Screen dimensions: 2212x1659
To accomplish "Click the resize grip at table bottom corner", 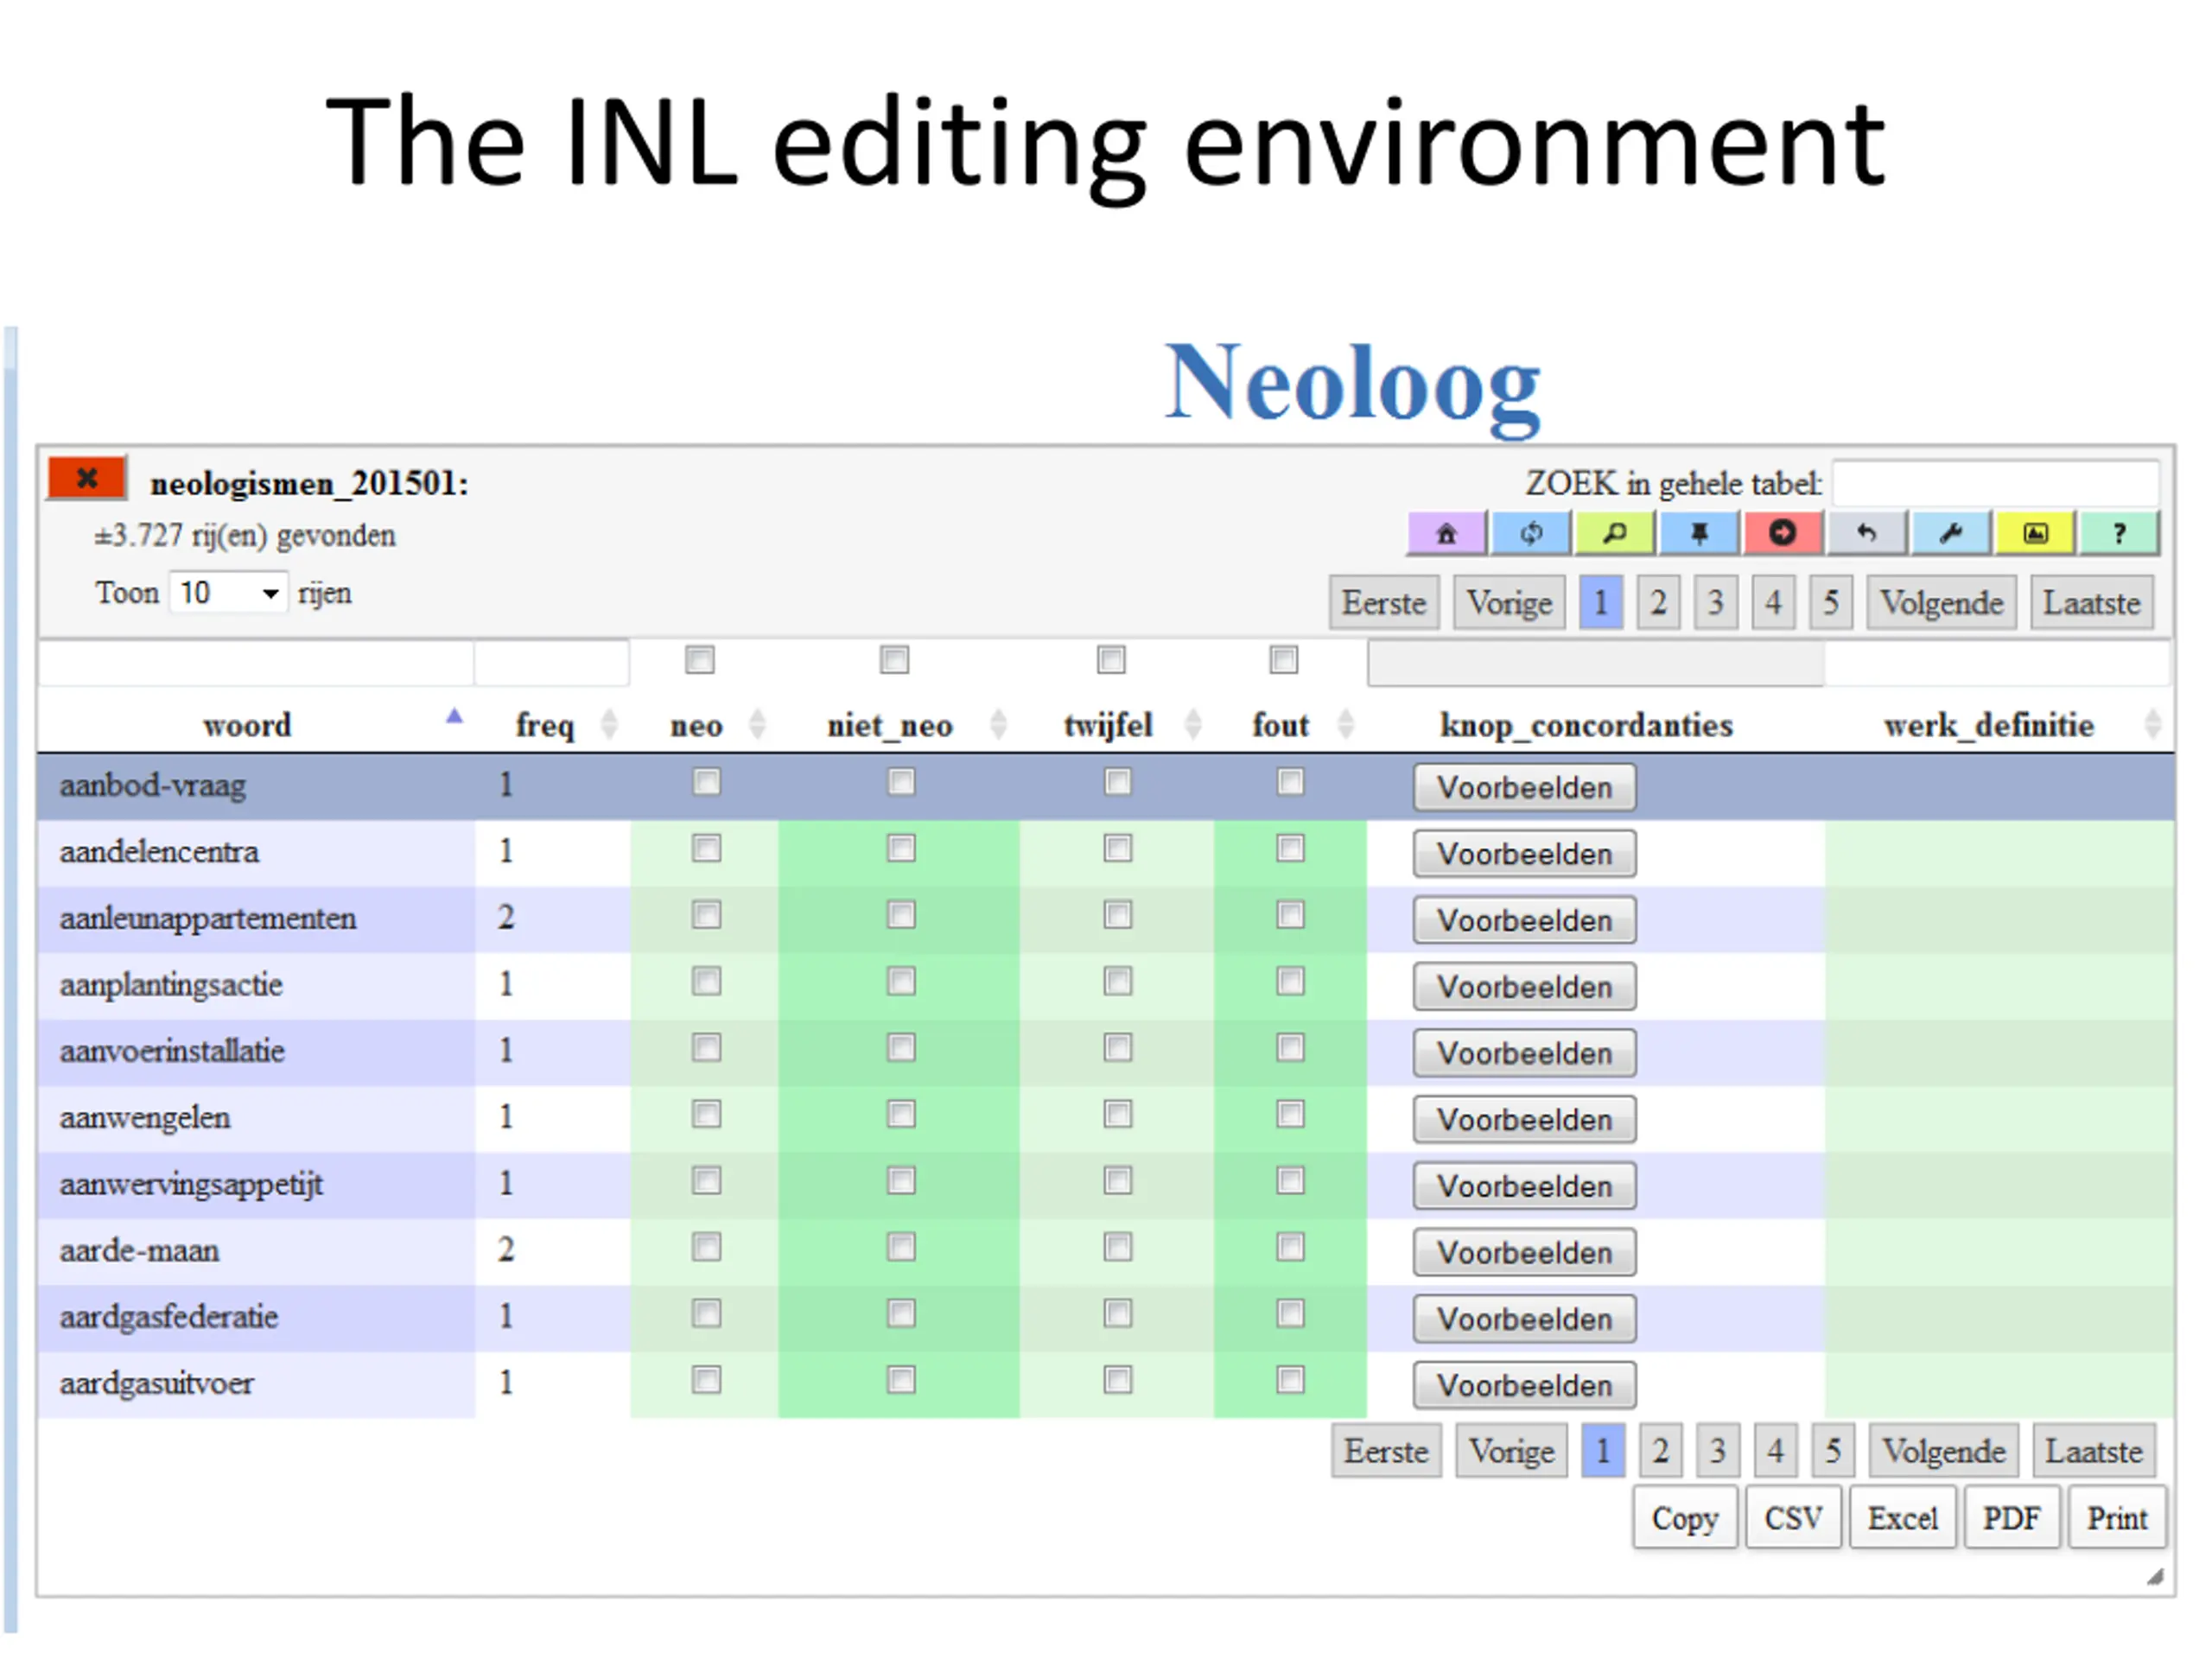I will click(2156, 1577).
